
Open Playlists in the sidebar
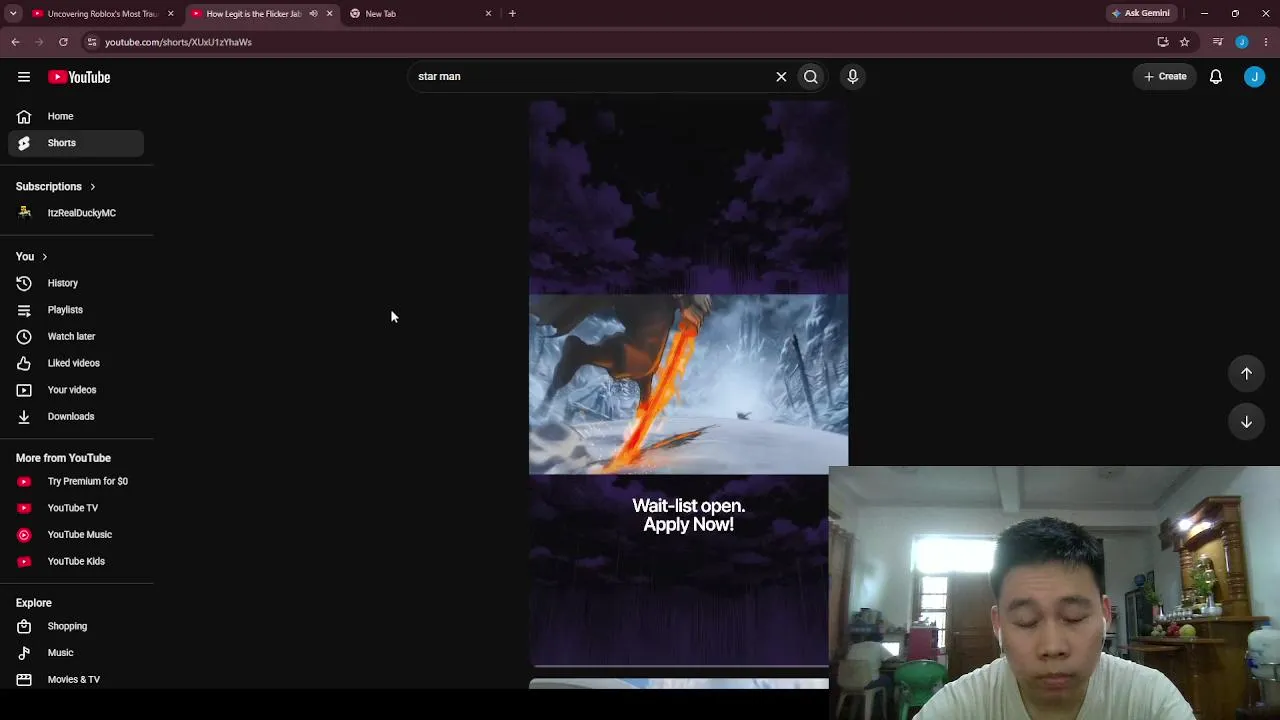click(76, 310)
